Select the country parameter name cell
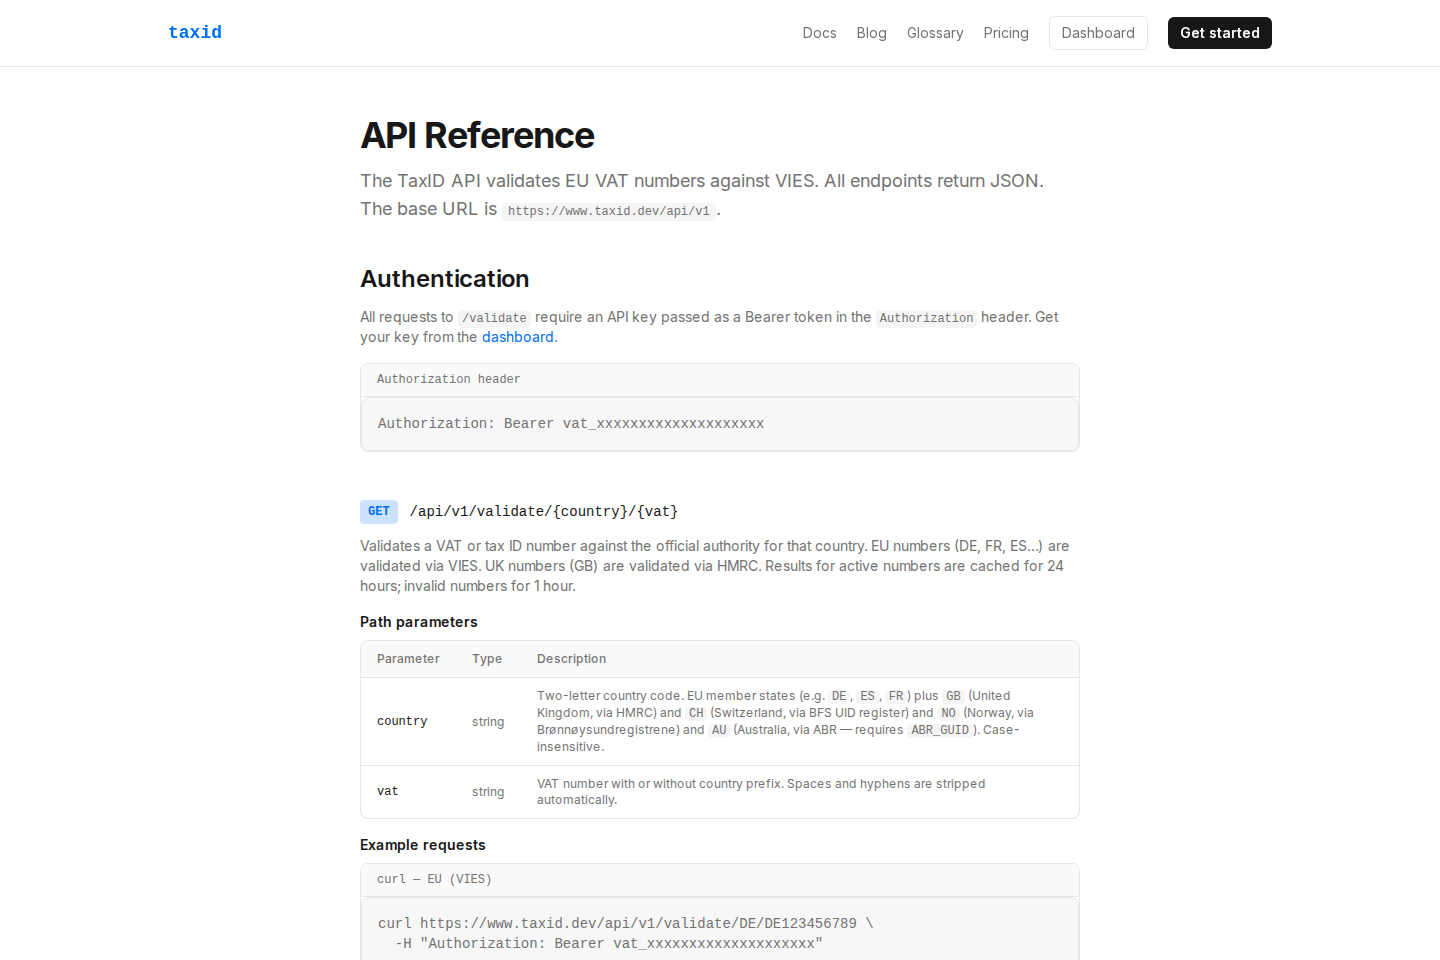The height and width of the screenshot is (960, 1440). pos(402,722)
